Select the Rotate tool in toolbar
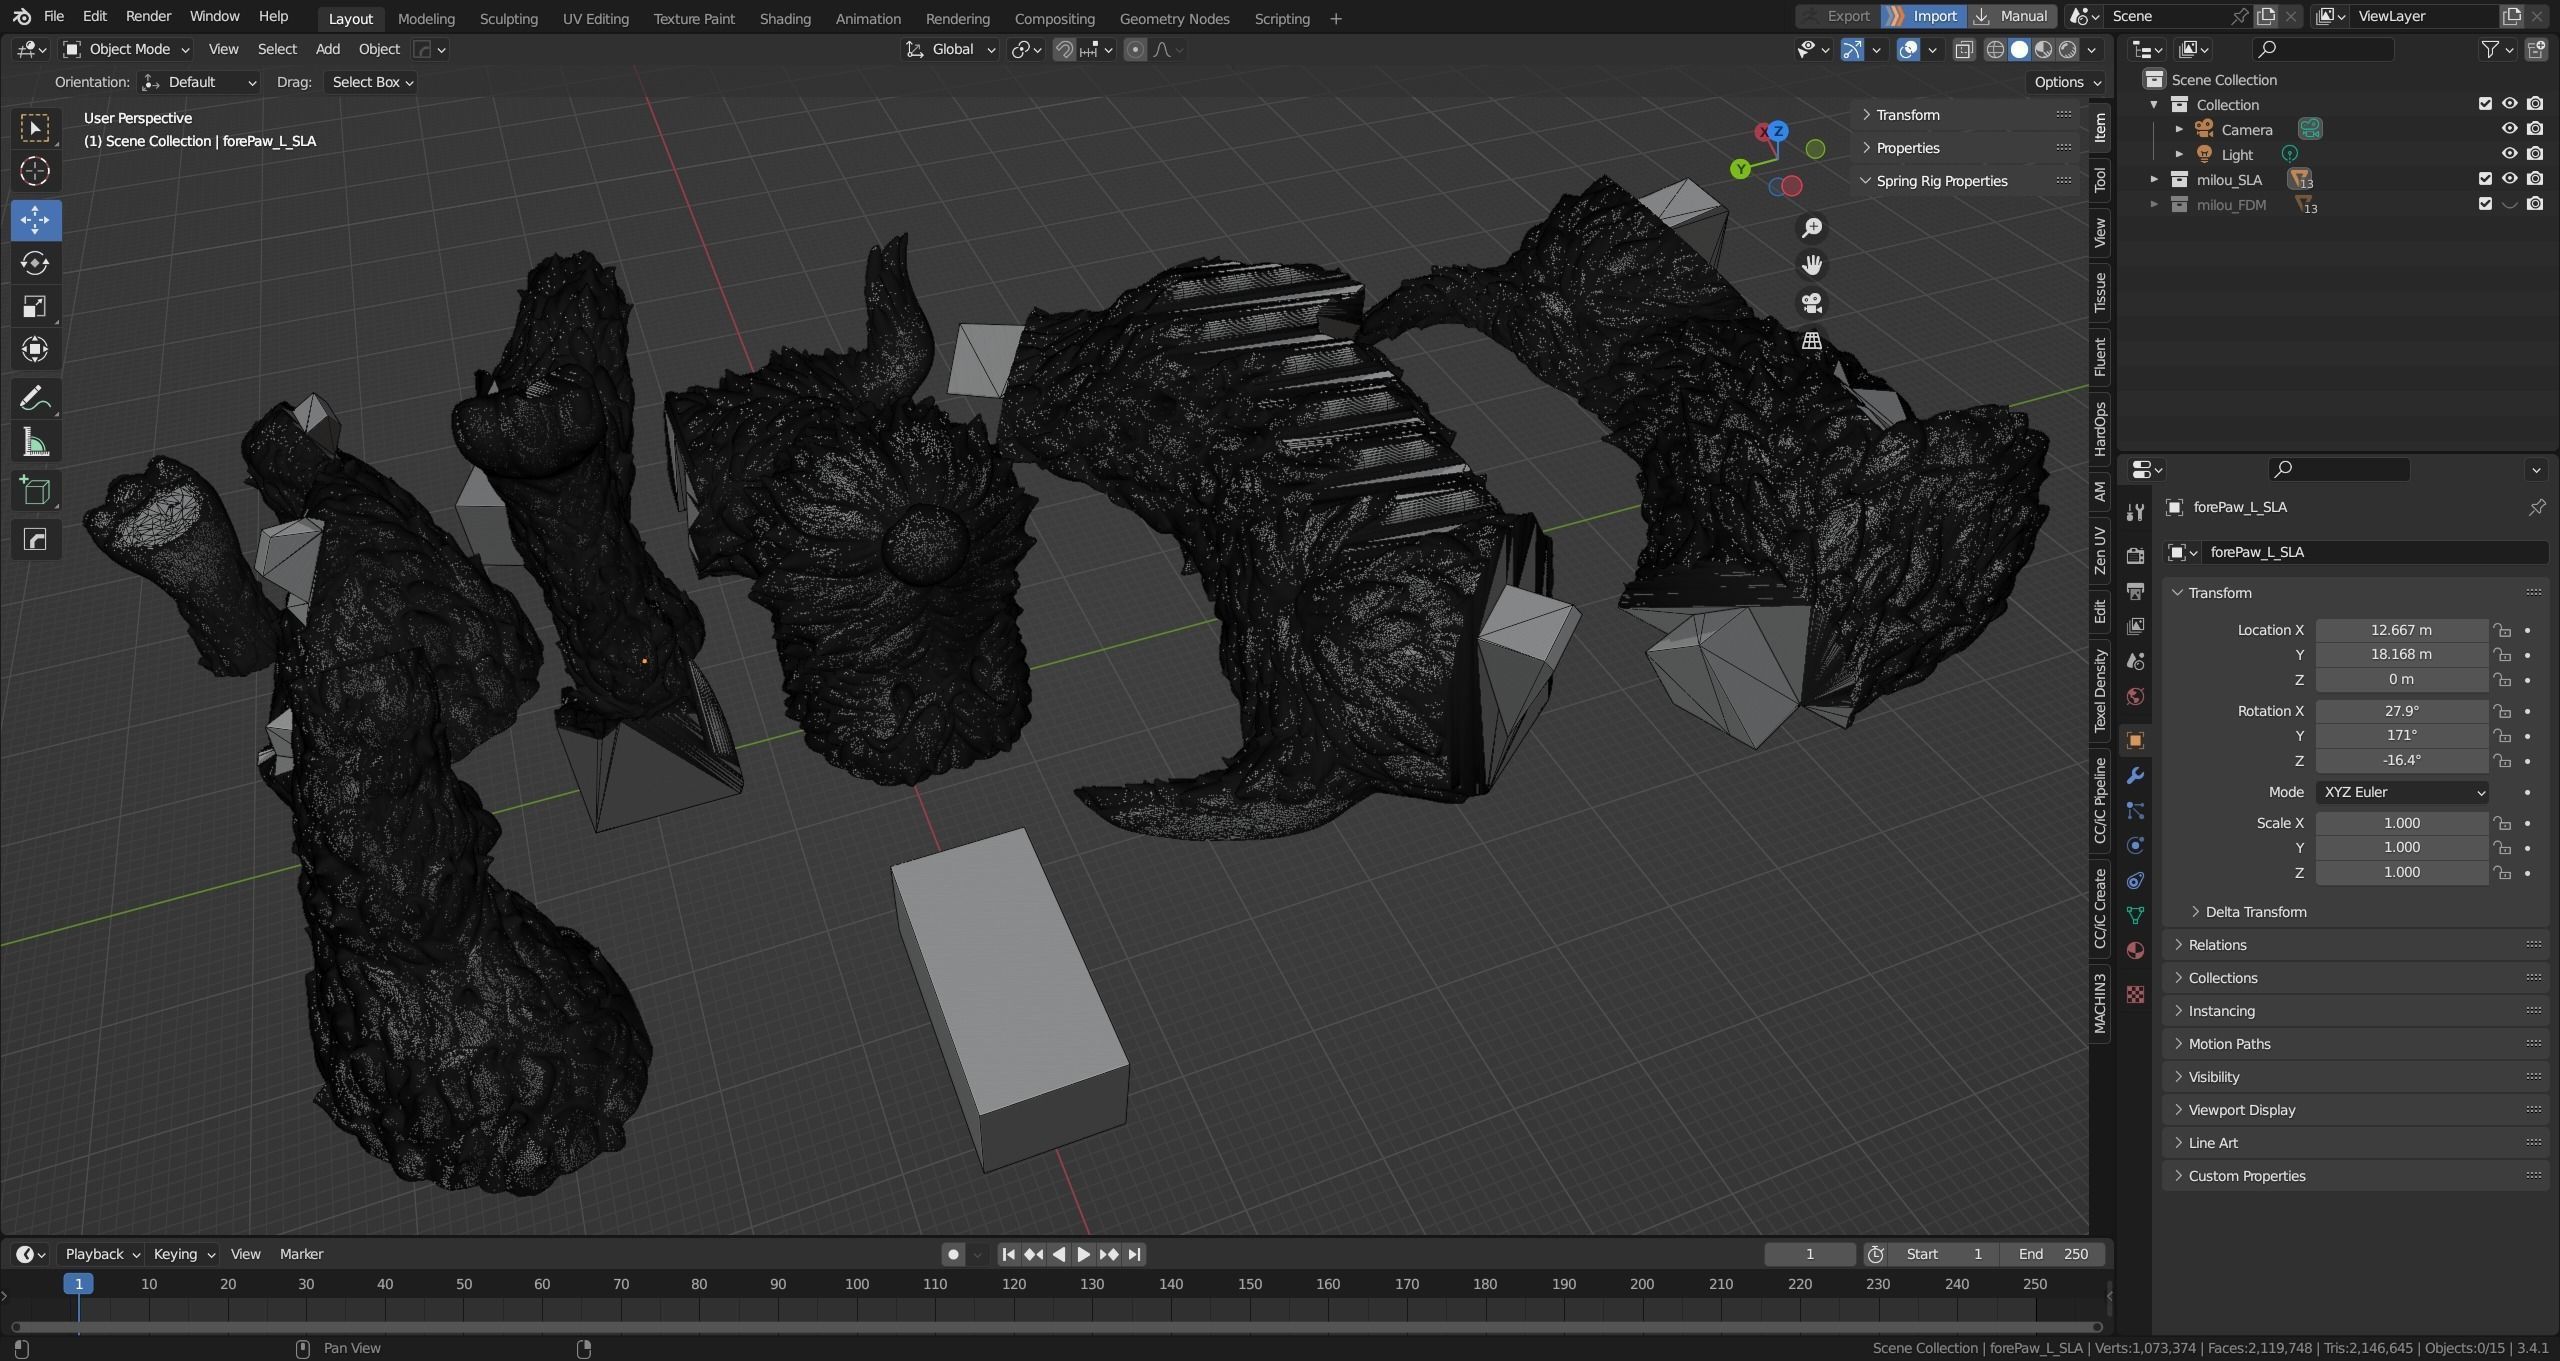Screen dimensions: 2560x1361 click(35, 263)
